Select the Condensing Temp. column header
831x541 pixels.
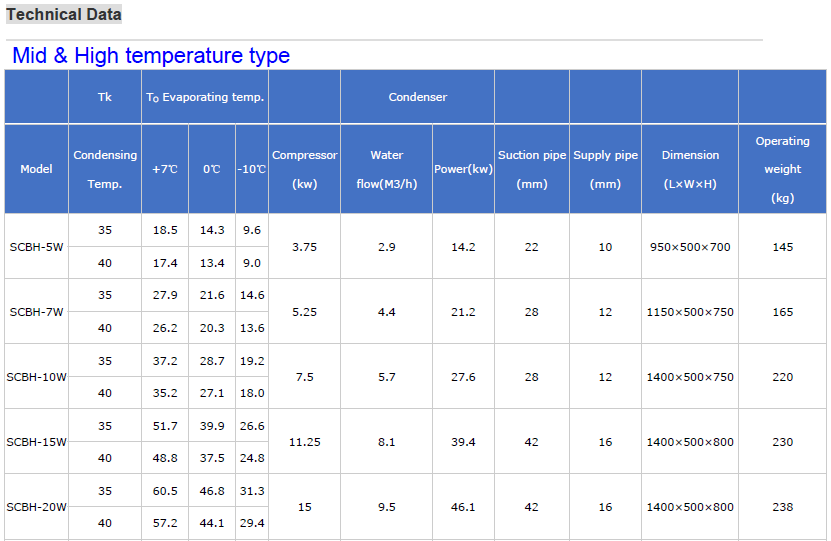tap(105, 169)
